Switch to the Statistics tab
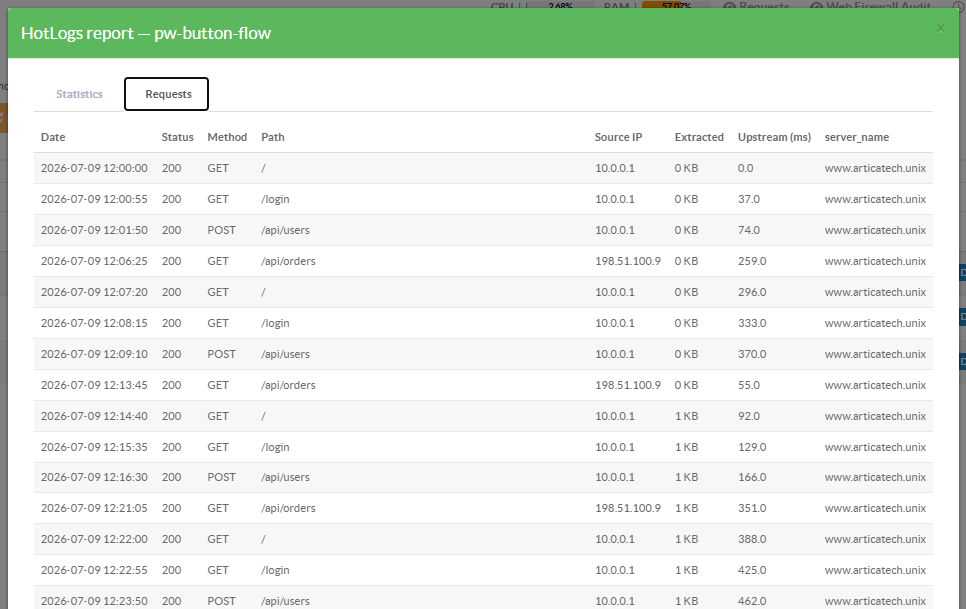Viewport: 966px width, 609px height. tap(79, 94)
